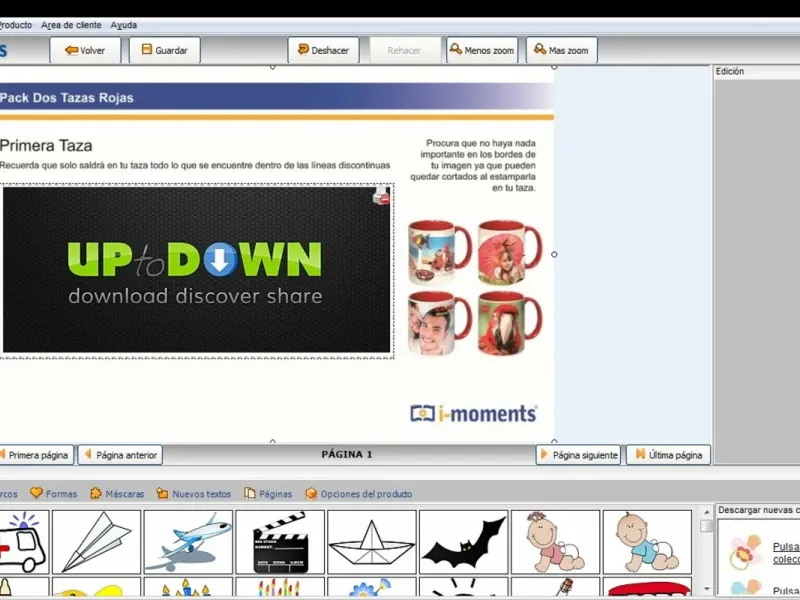
Task: Go to Primera página
Action: click(x=36, y=455)
